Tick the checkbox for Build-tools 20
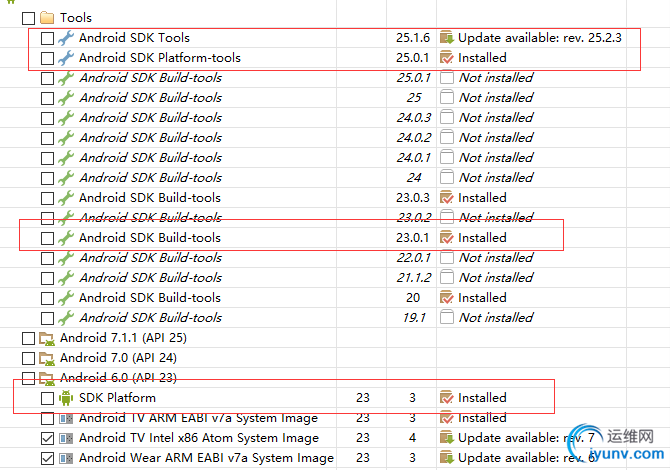The image size is (670, 470). [x=47, y=298]
